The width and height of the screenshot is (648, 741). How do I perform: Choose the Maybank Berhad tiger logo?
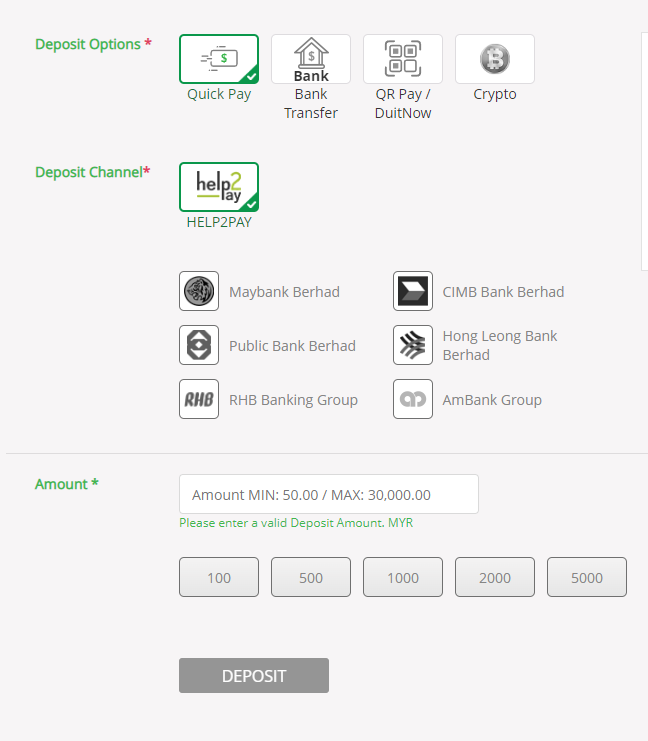(199, 291)
